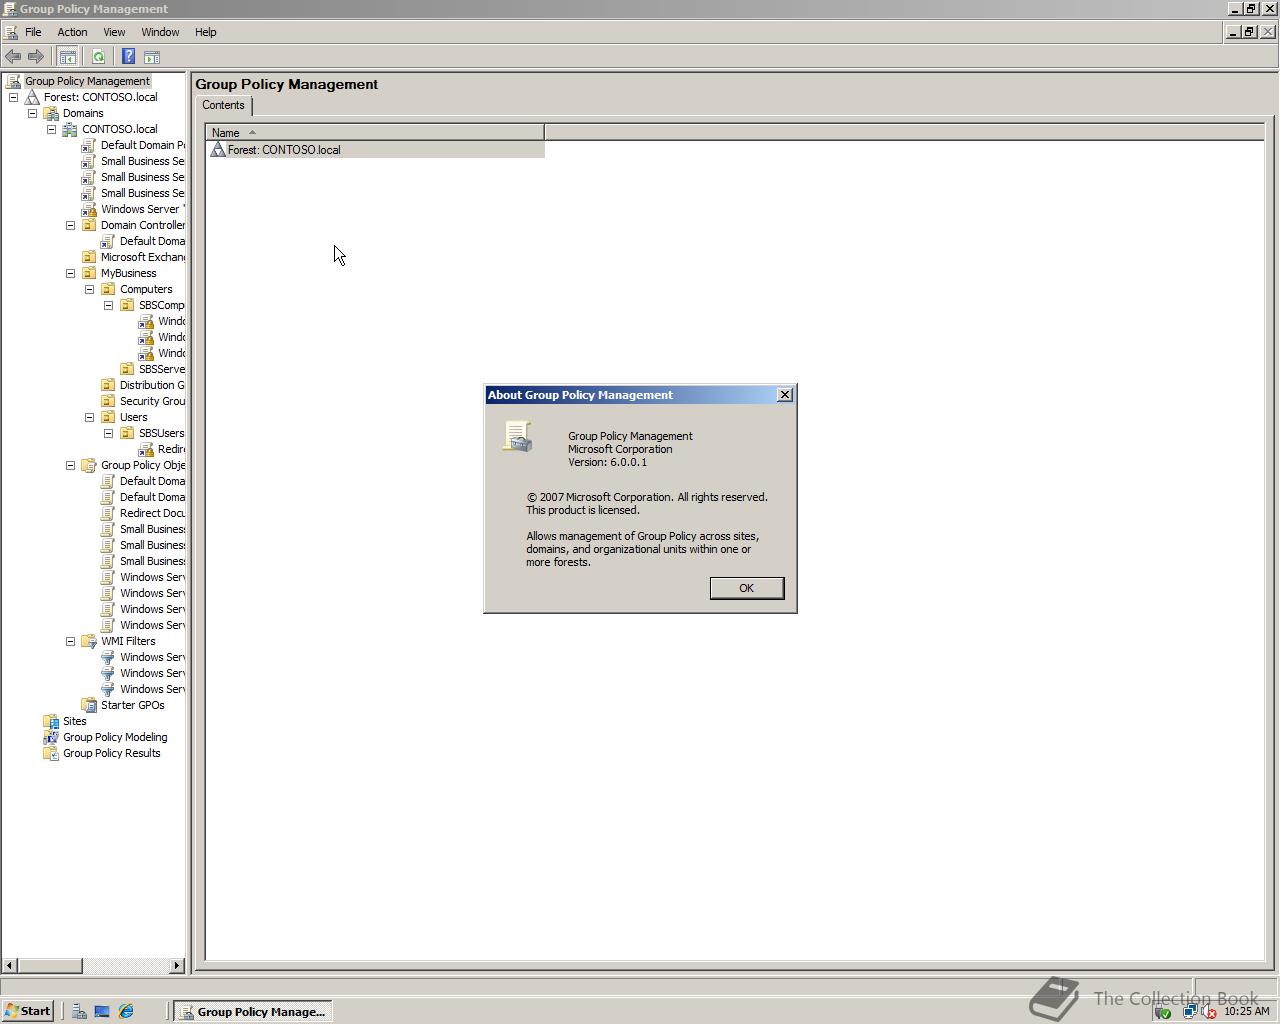Click the Back arrow in the toolbar
The width and height of the screenshot is (1280, 1024).
[13, 57]
